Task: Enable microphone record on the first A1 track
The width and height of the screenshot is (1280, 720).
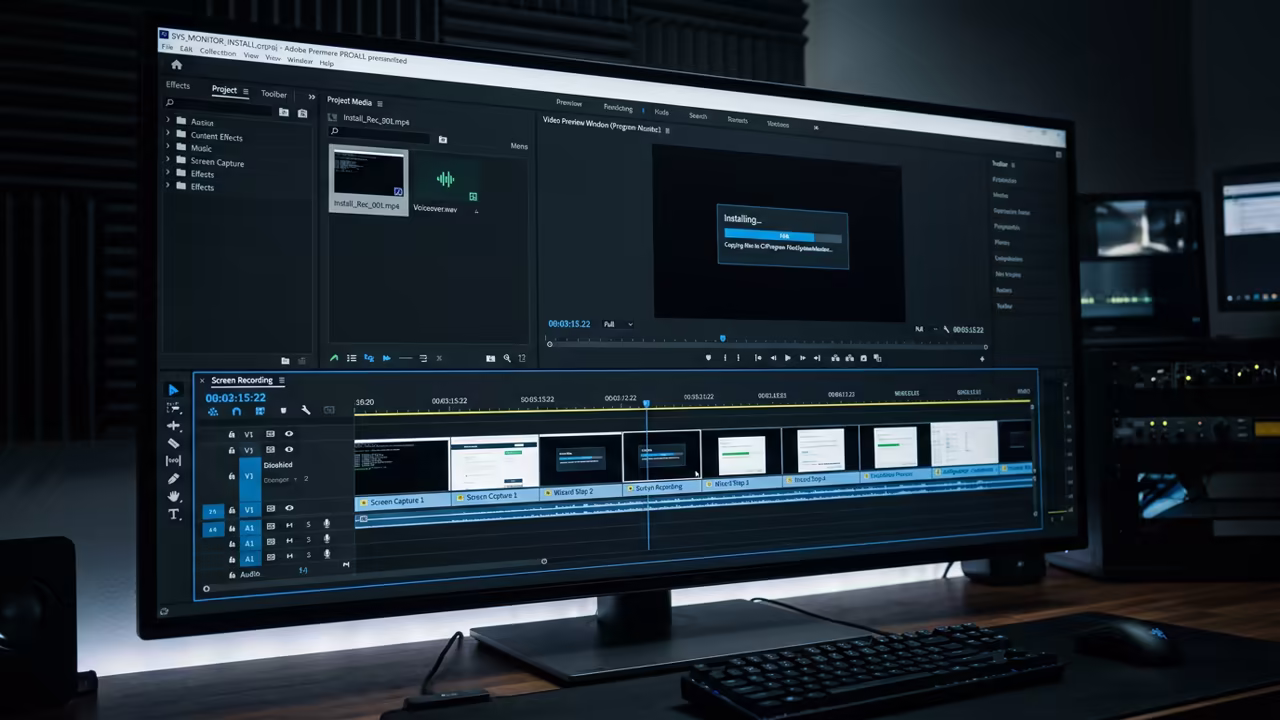Action: [x=326, y=524]
